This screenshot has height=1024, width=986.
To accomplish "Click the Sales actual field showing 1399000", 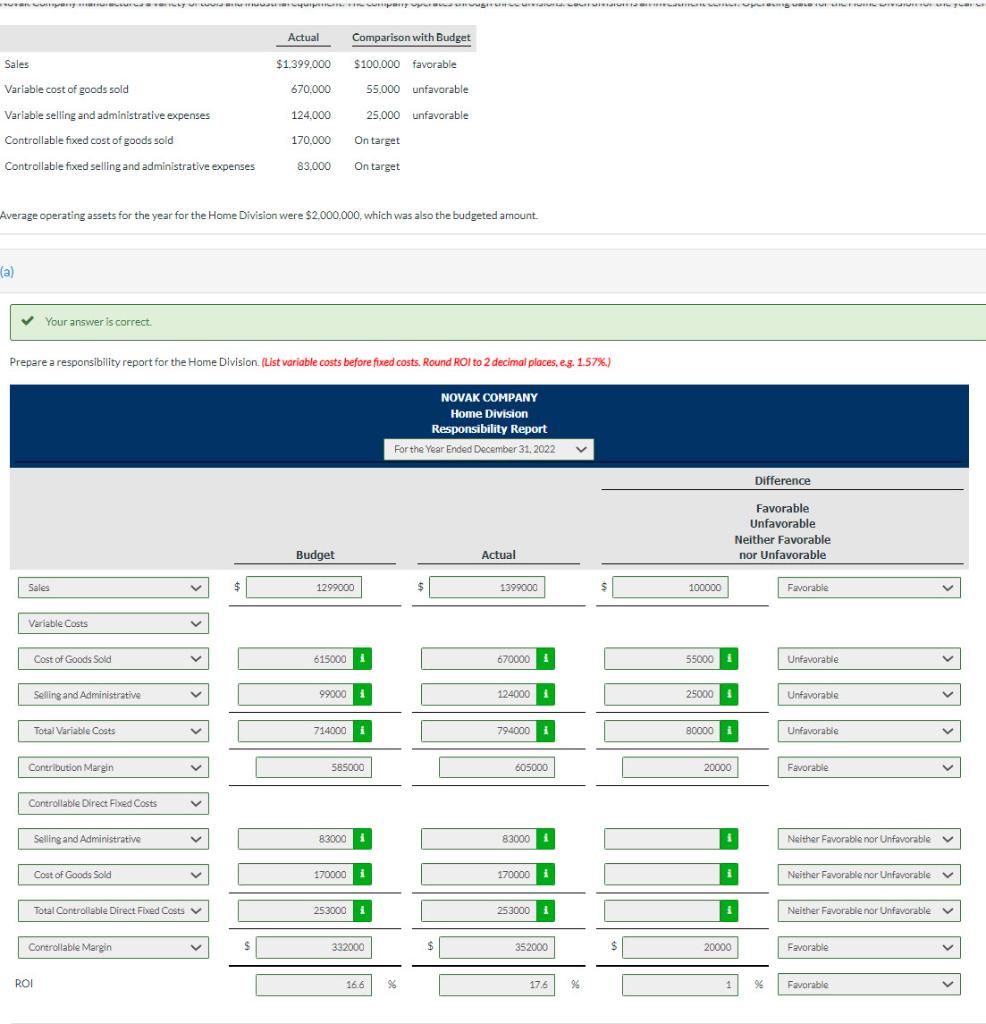I will 487,587.
